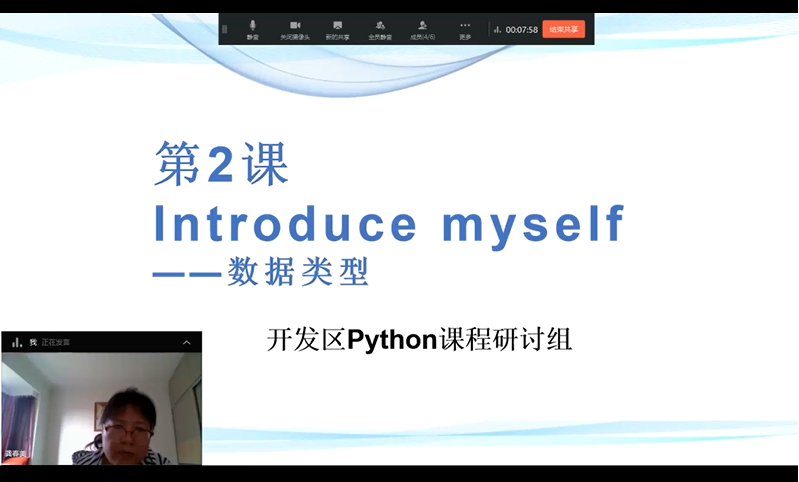The width and height of the screenshot is (799, 482).
Task: Click the 开发区Python课程研讨组 text line
Action: 419,340
